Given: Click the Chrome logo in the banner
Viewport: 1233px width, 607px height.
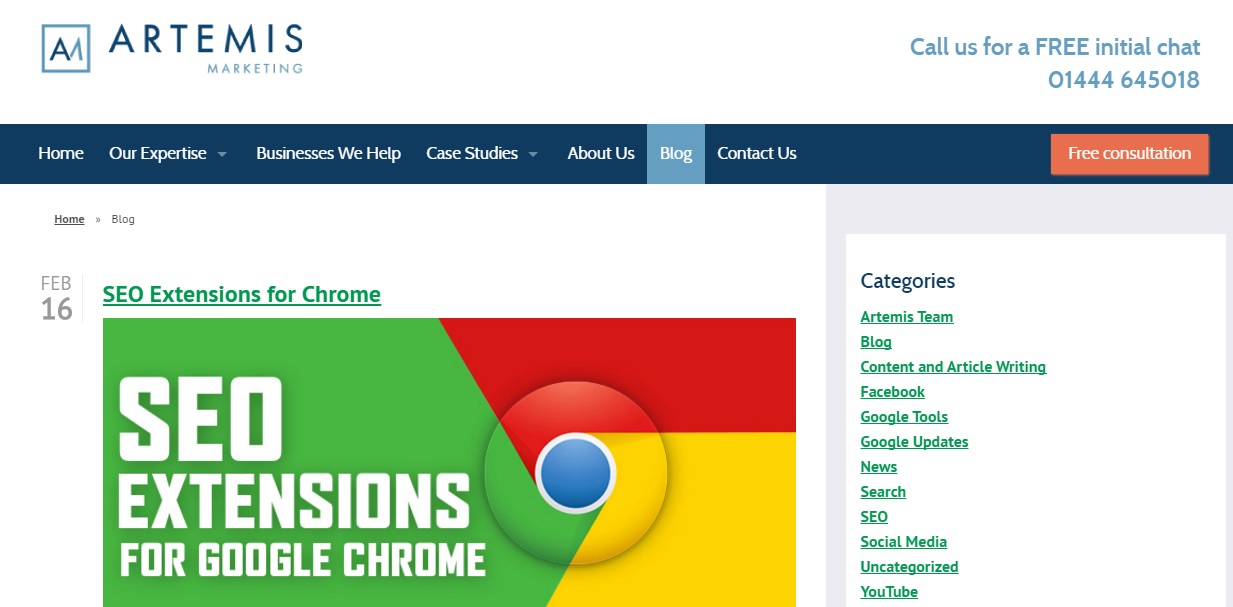Looking at the screenshot, I should 574,473.
